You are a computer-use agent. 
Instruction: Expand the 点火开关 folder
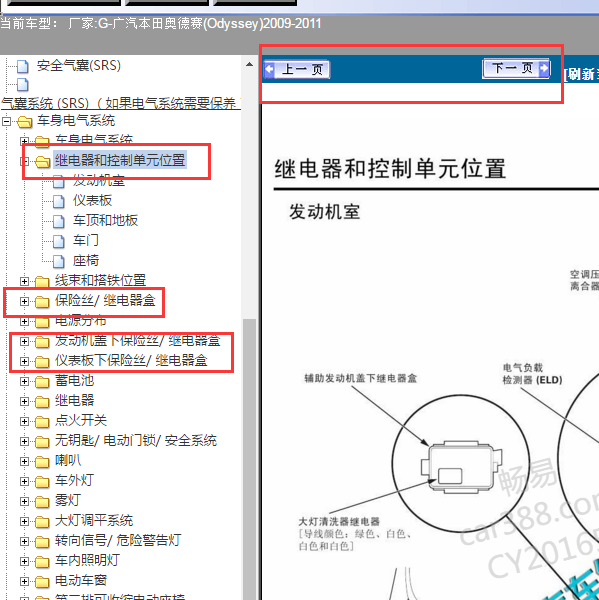(x=24, y=421)
